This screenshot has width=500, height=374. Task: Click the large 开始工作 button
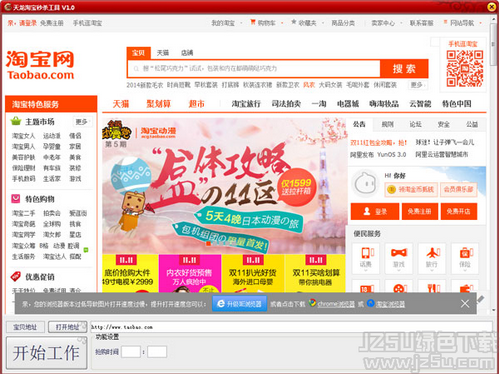point(47,353)
